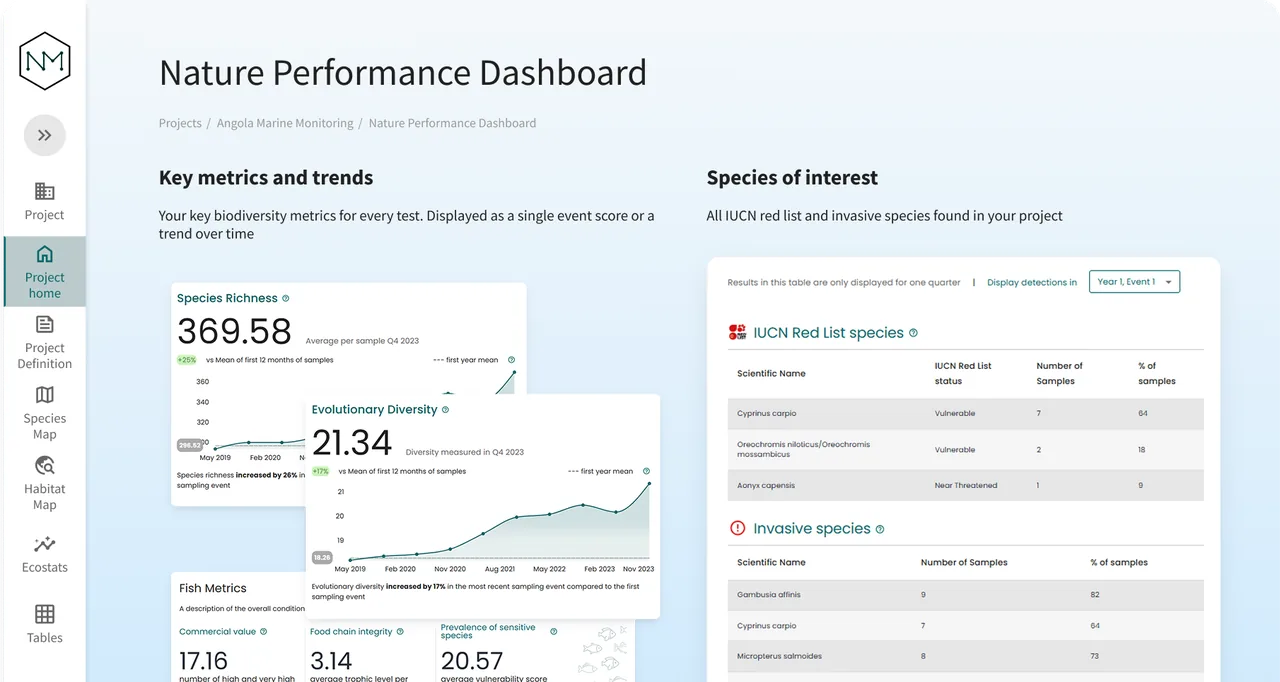
Task: Click the Food chain integrity info icon
Action: pos(400,632)
